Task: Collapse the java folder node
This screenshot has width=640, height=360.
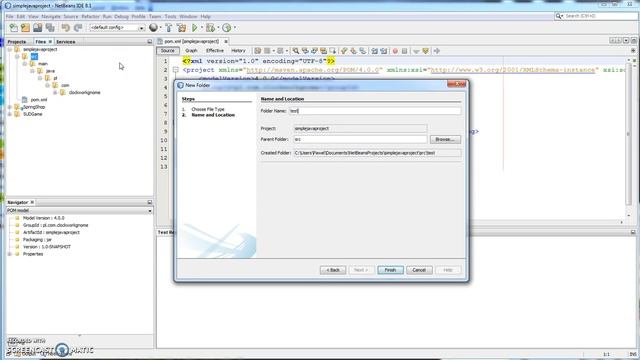Action: tap(33, 71)
